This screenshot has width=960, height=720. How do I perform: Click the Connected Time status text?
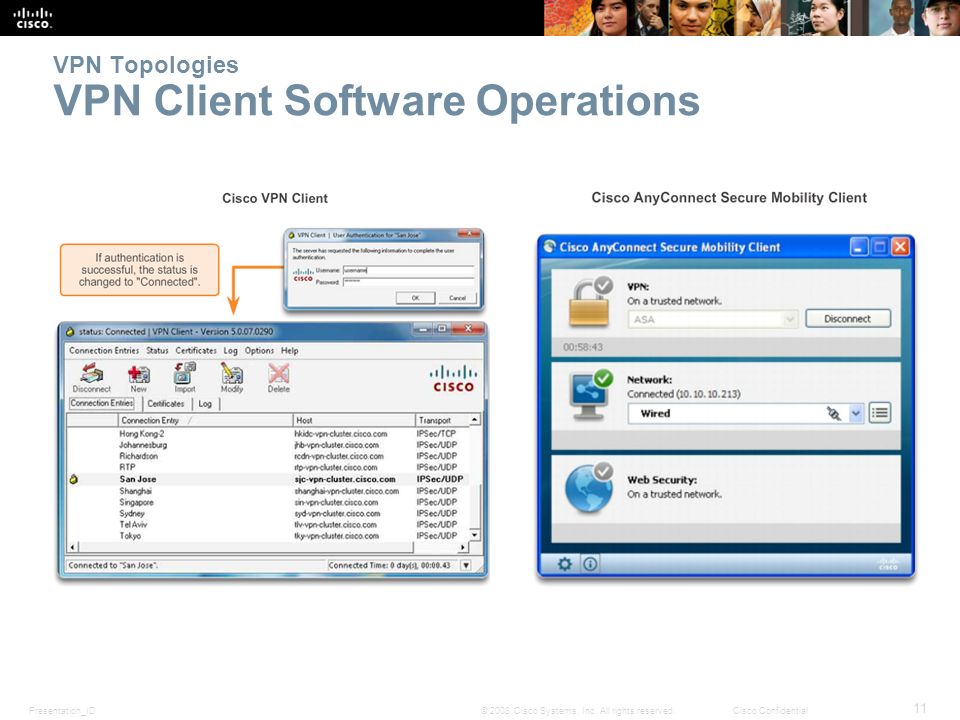pos(389,566)
